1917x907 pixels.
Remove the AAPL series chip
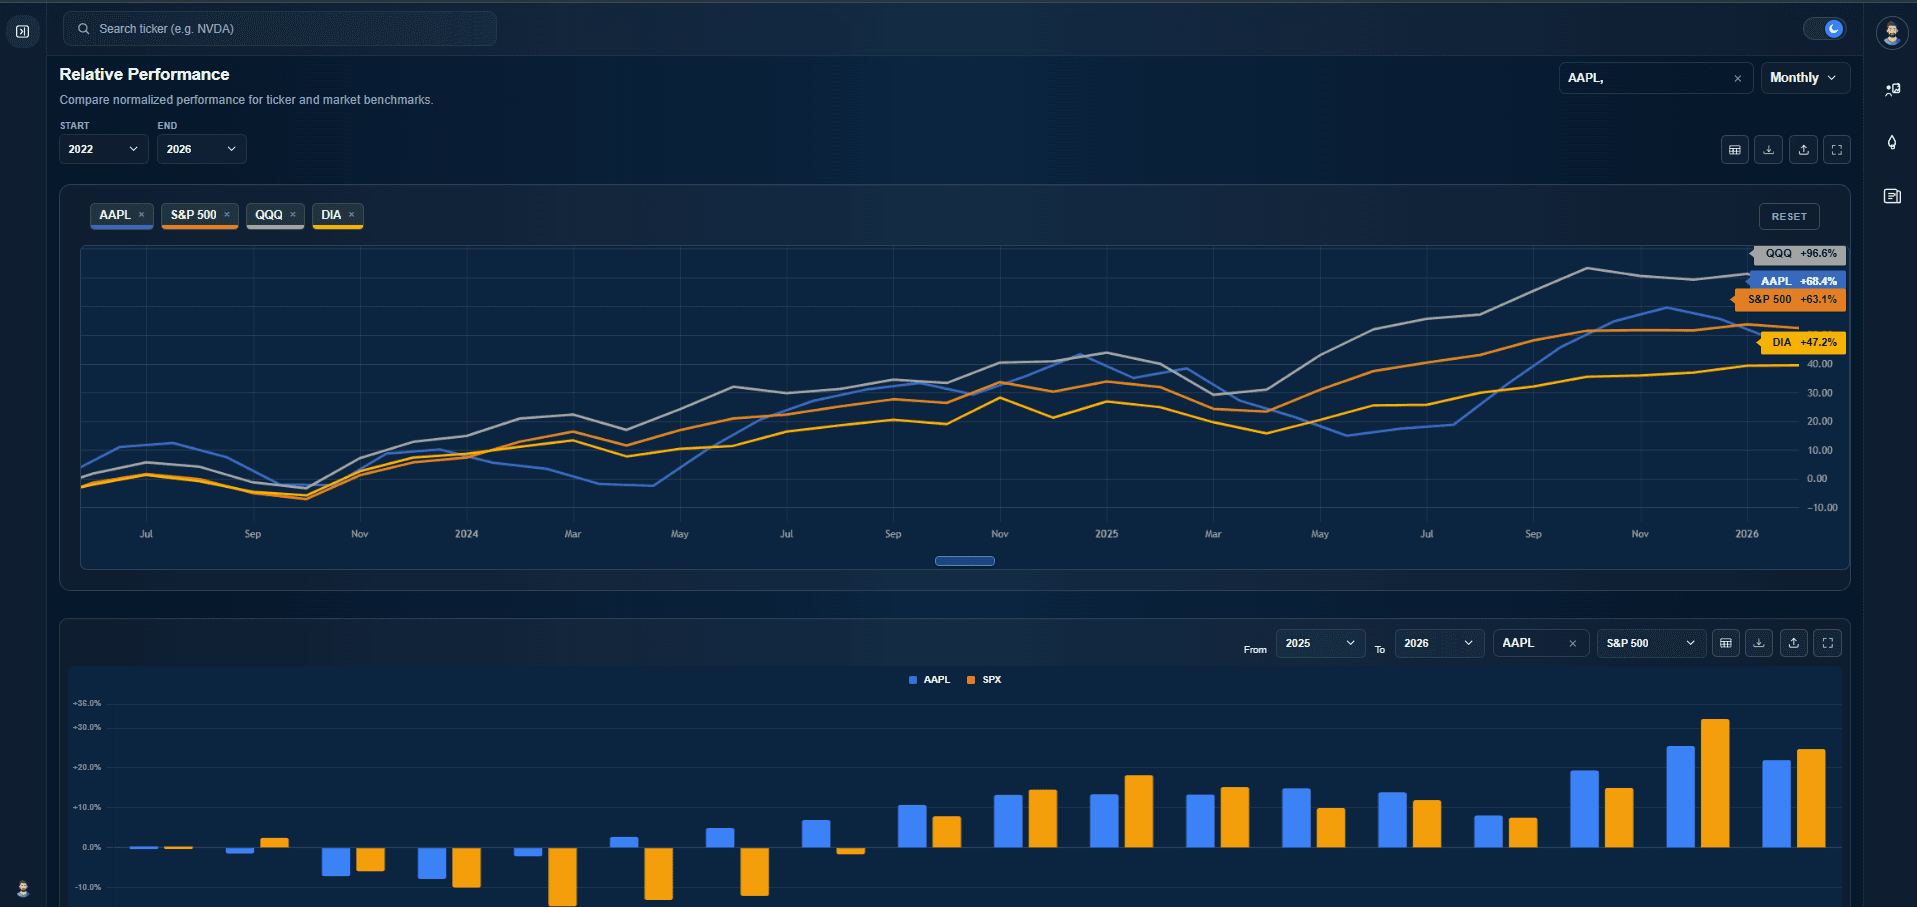pos(142,215)
